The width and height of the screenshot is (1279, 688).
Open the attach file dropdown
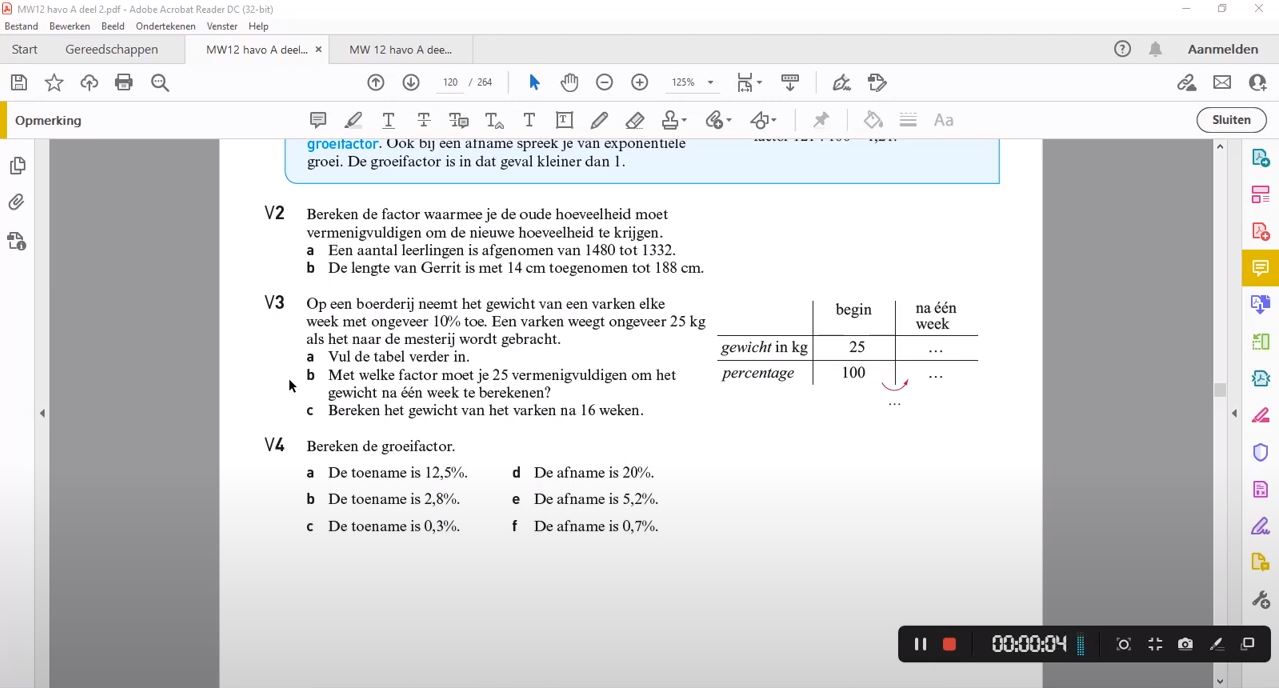[x=718, y=120]
